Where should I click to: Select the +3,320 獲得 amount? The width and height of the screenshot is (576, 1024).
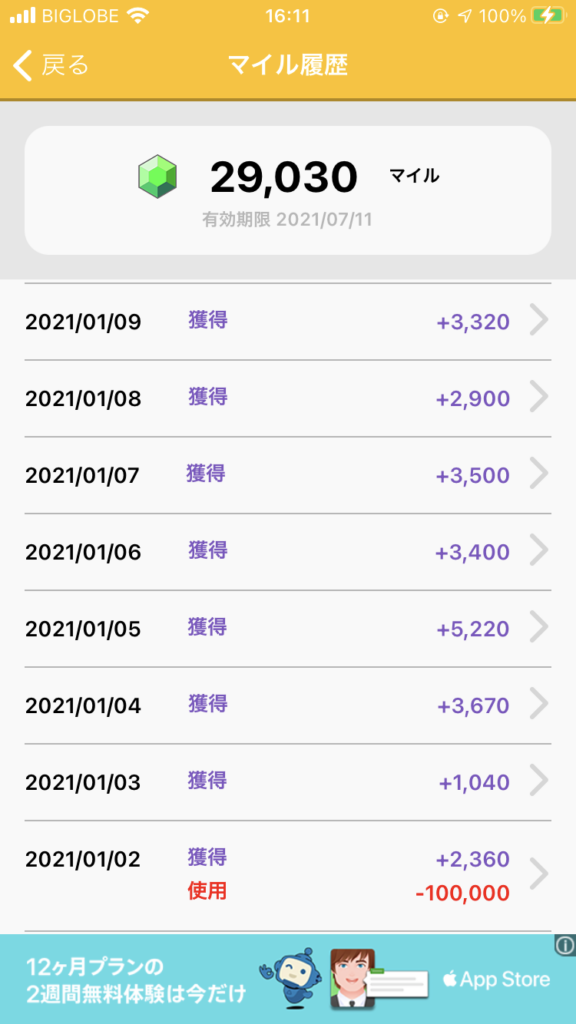pyautogui.click(x=473, y=322)
